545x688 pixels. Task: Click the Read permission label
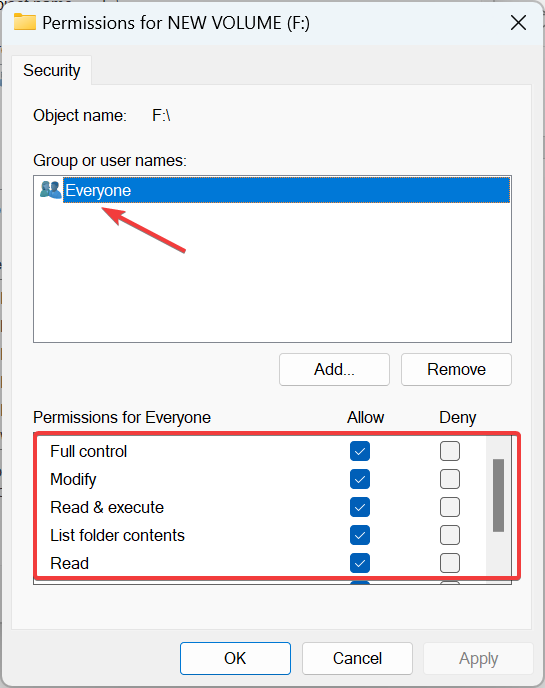[69, 564]
